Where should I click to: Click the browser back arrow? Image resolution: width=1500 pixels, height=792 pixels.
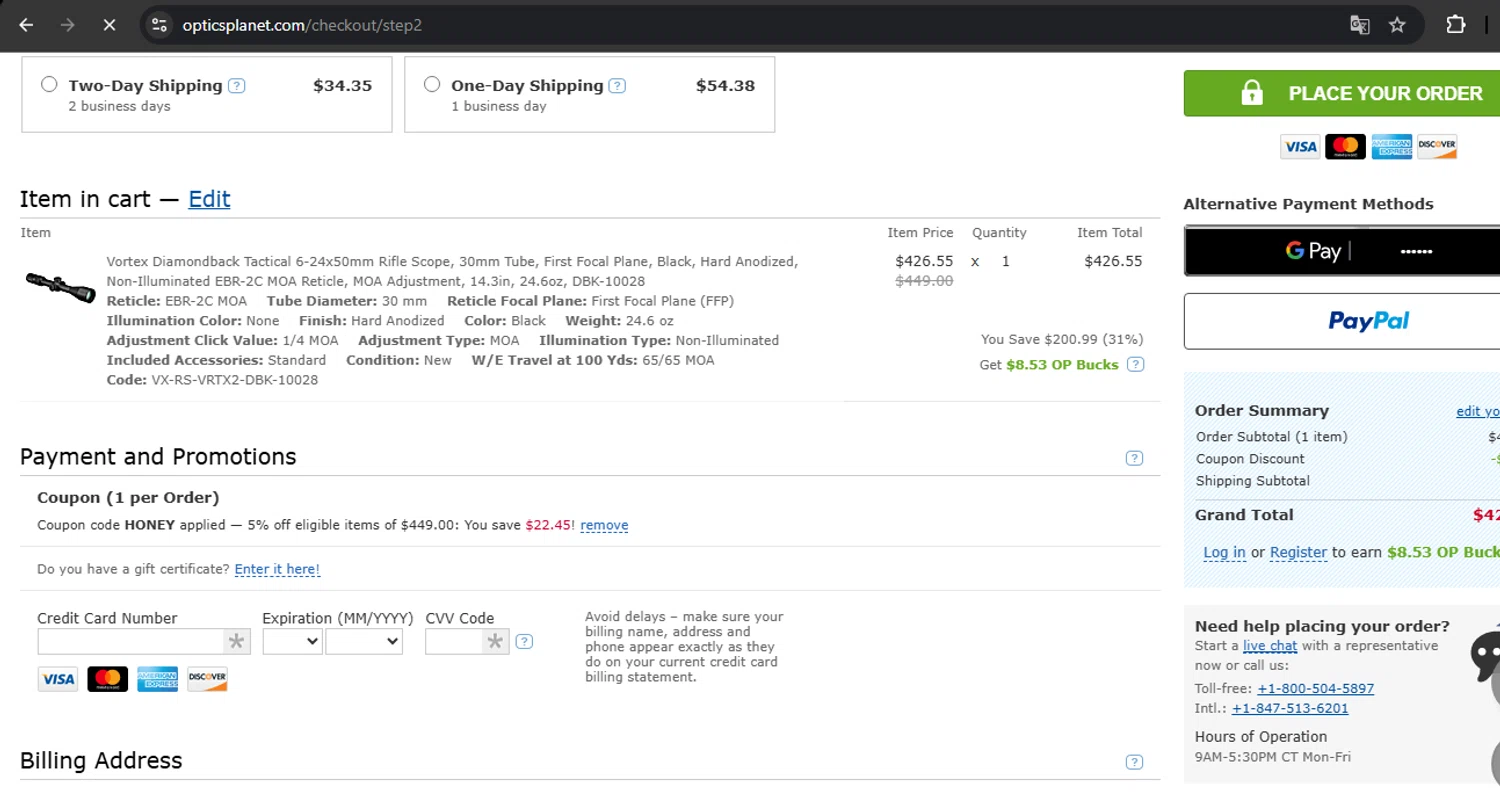(x=27, y=25)
